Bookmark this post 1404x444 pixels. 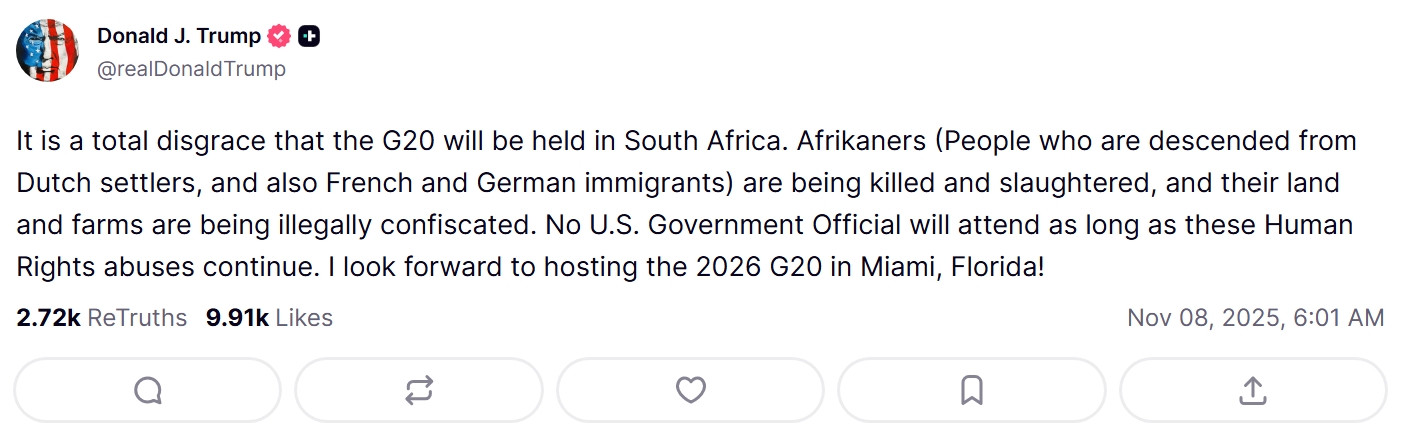click(971, 390)
